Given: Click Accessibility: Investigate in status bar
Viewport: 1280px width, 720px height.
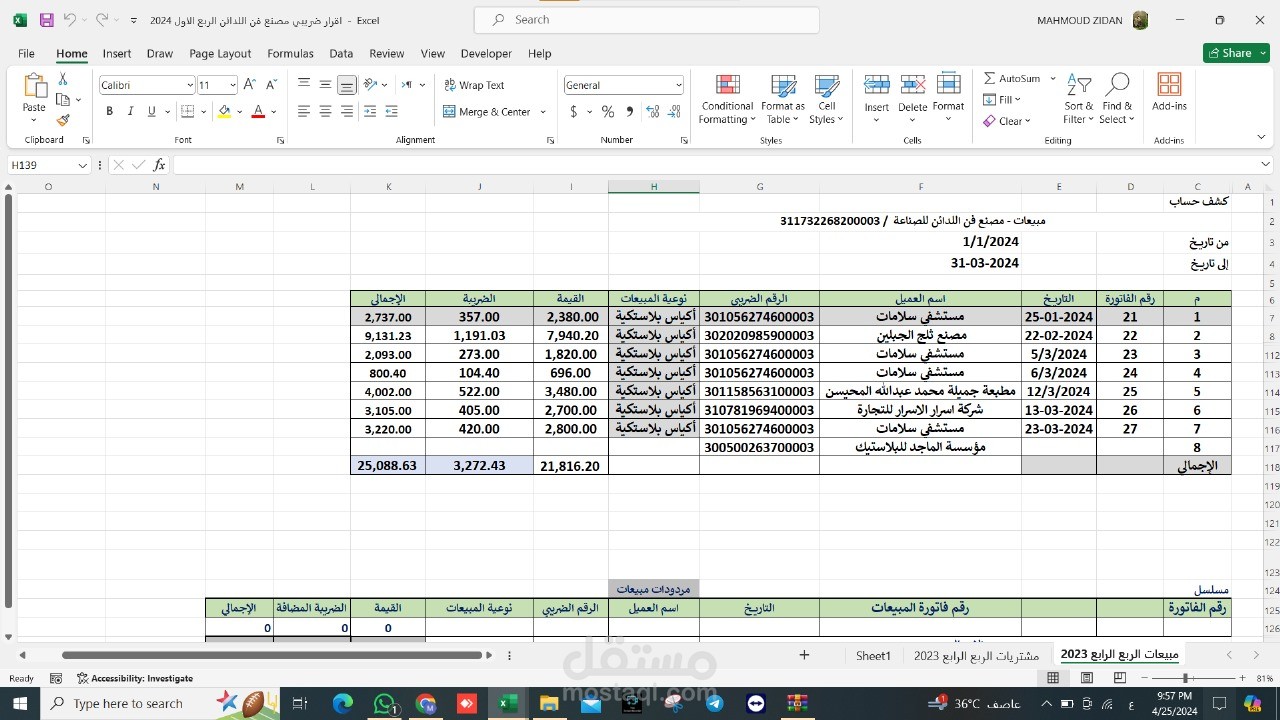Looking at the screenshot, I should point(134,678).
